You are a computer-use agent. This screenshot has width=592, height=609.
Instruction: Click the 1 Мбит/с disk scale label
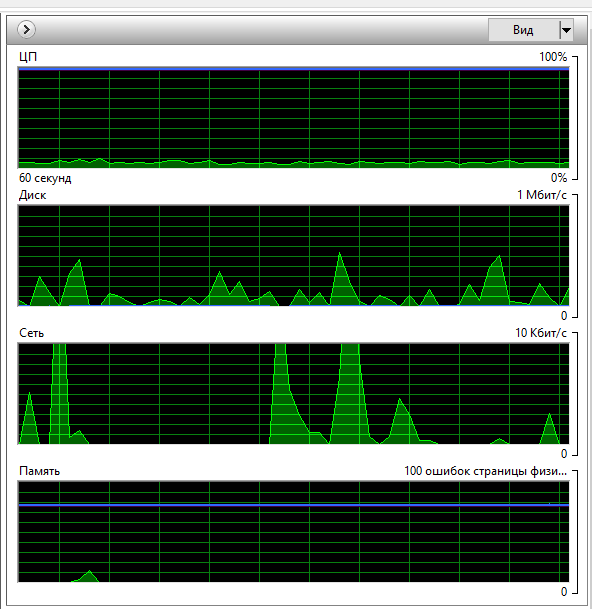point(542,195)
